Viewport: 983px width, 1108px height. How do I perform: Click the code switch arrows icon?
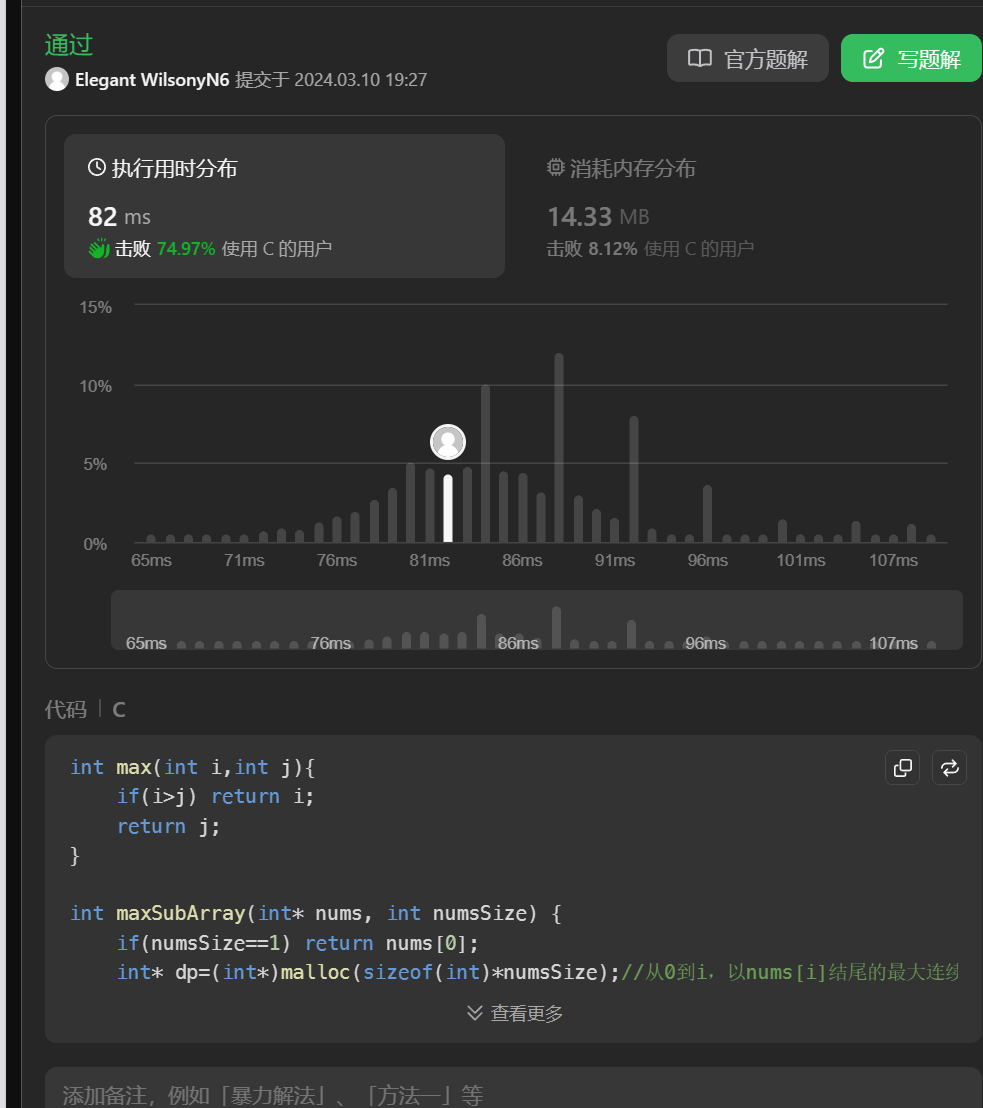[x=949, y=768]
